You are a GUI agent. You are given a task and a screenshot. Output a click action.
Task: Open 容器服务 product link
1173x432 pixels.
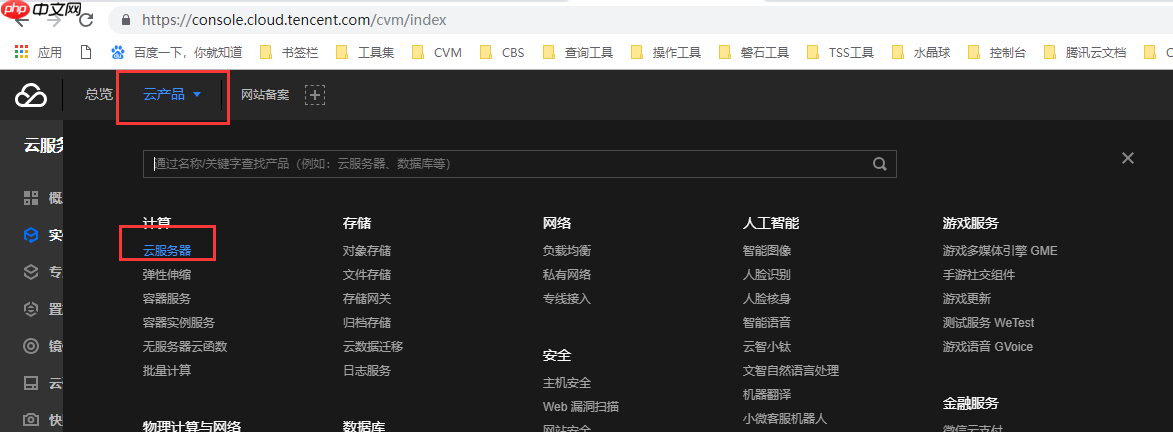[x=167, y=299]
